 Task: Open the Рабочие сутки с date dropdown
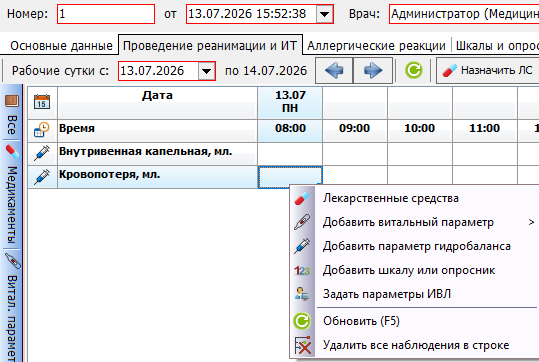pos(206,71)
